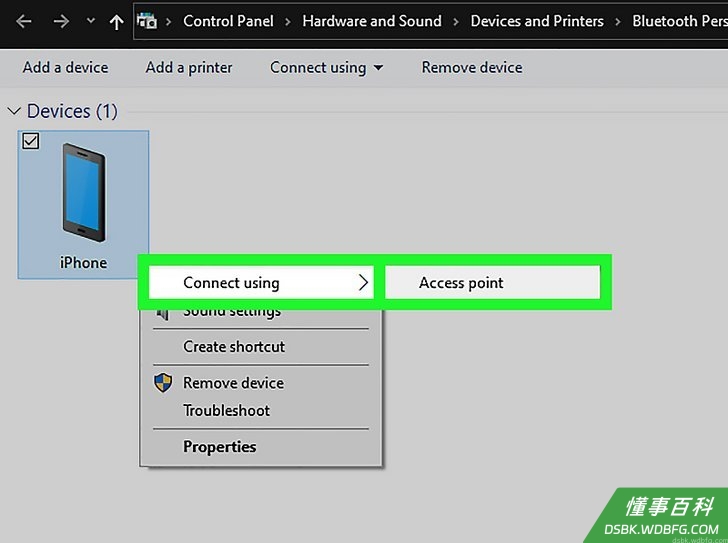This screenshot has height=543, width=728.
Task: Click the shield icon beside Remove device
Action: (163, 383)
